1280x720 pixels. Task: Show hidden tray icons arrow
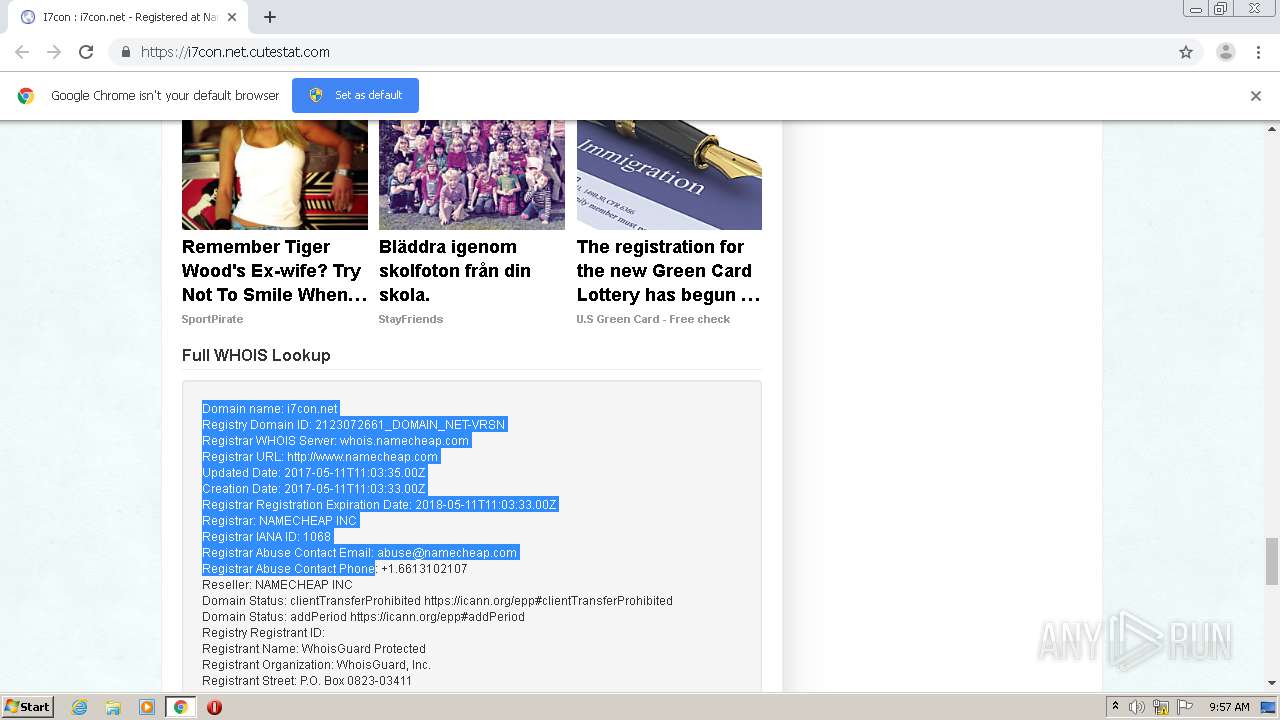1115,707
